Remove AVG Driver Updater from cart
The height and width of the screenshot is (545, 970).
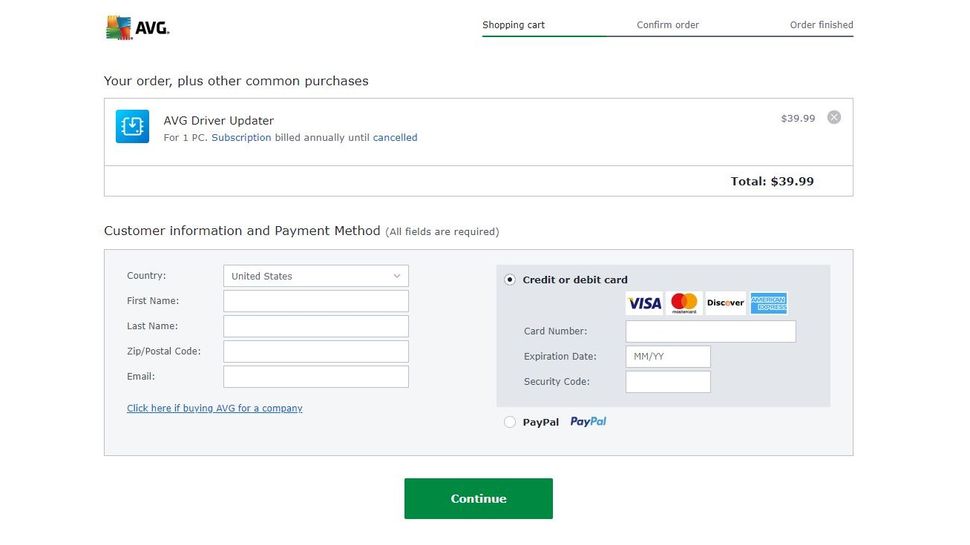coord(834,117)
